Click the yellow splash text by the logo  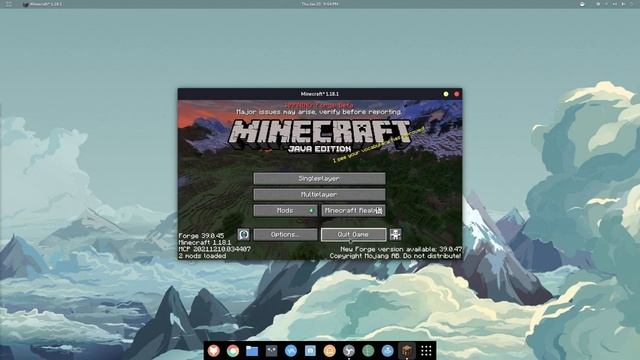pos(380,145)
